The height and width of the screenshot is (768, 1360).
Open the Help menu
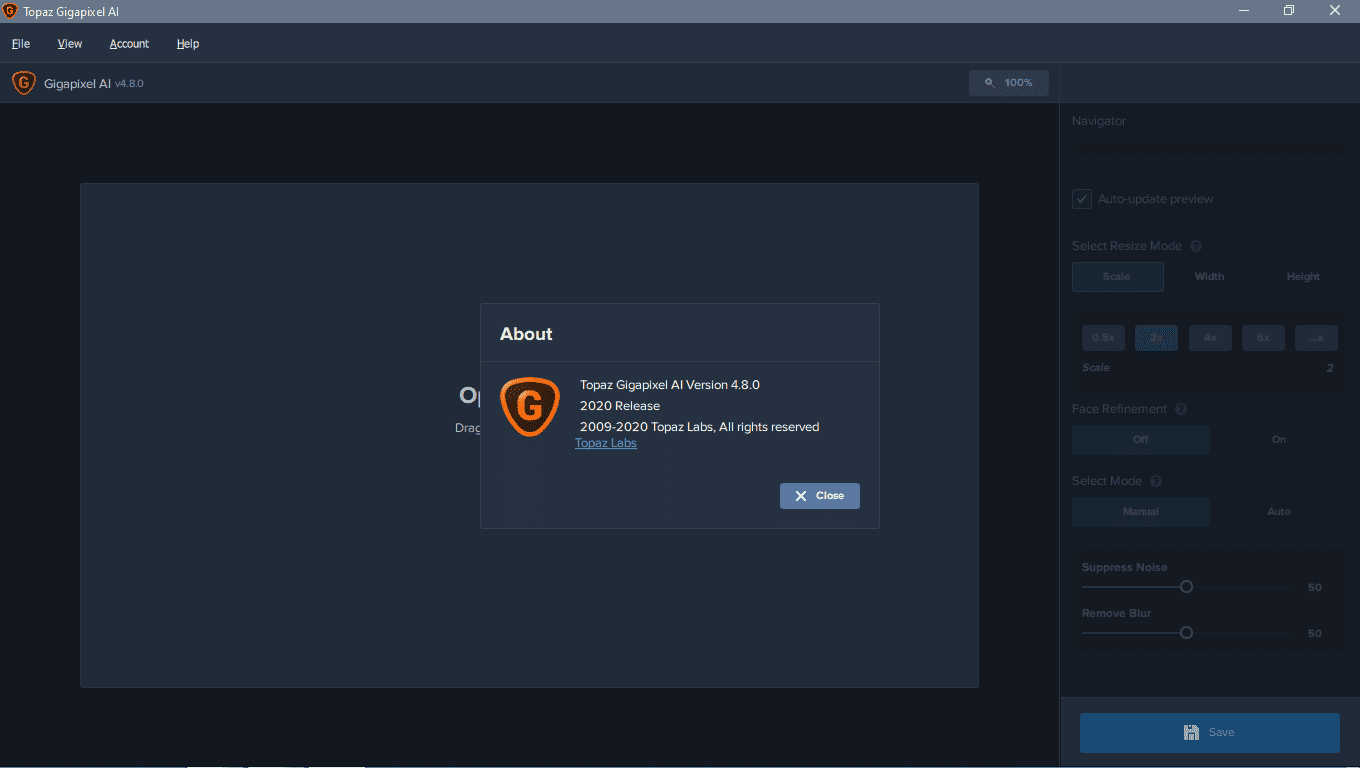click(x=188, y=44)
